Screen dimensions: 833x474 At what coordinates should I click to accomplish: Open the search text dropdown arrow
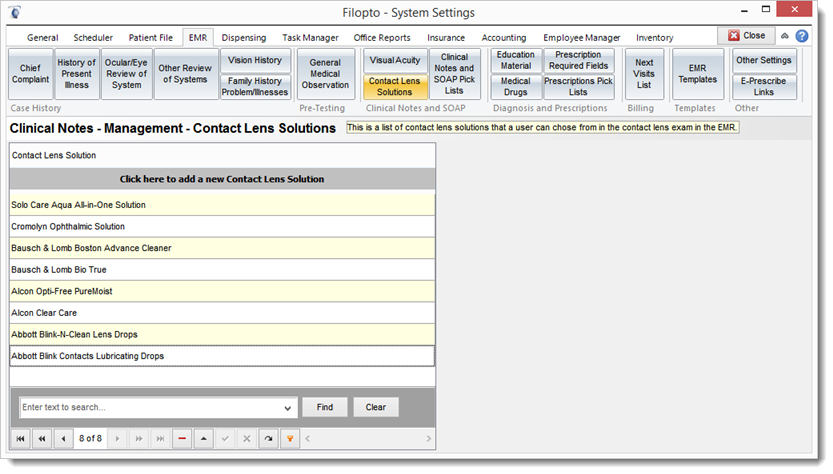coord(287,408)
